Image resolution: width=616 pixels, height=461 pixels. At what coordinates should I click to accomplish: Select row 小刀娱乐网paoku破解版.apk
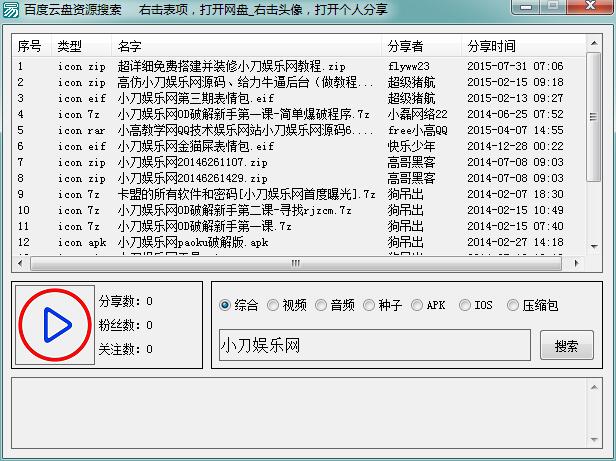[x=299, y=242]
